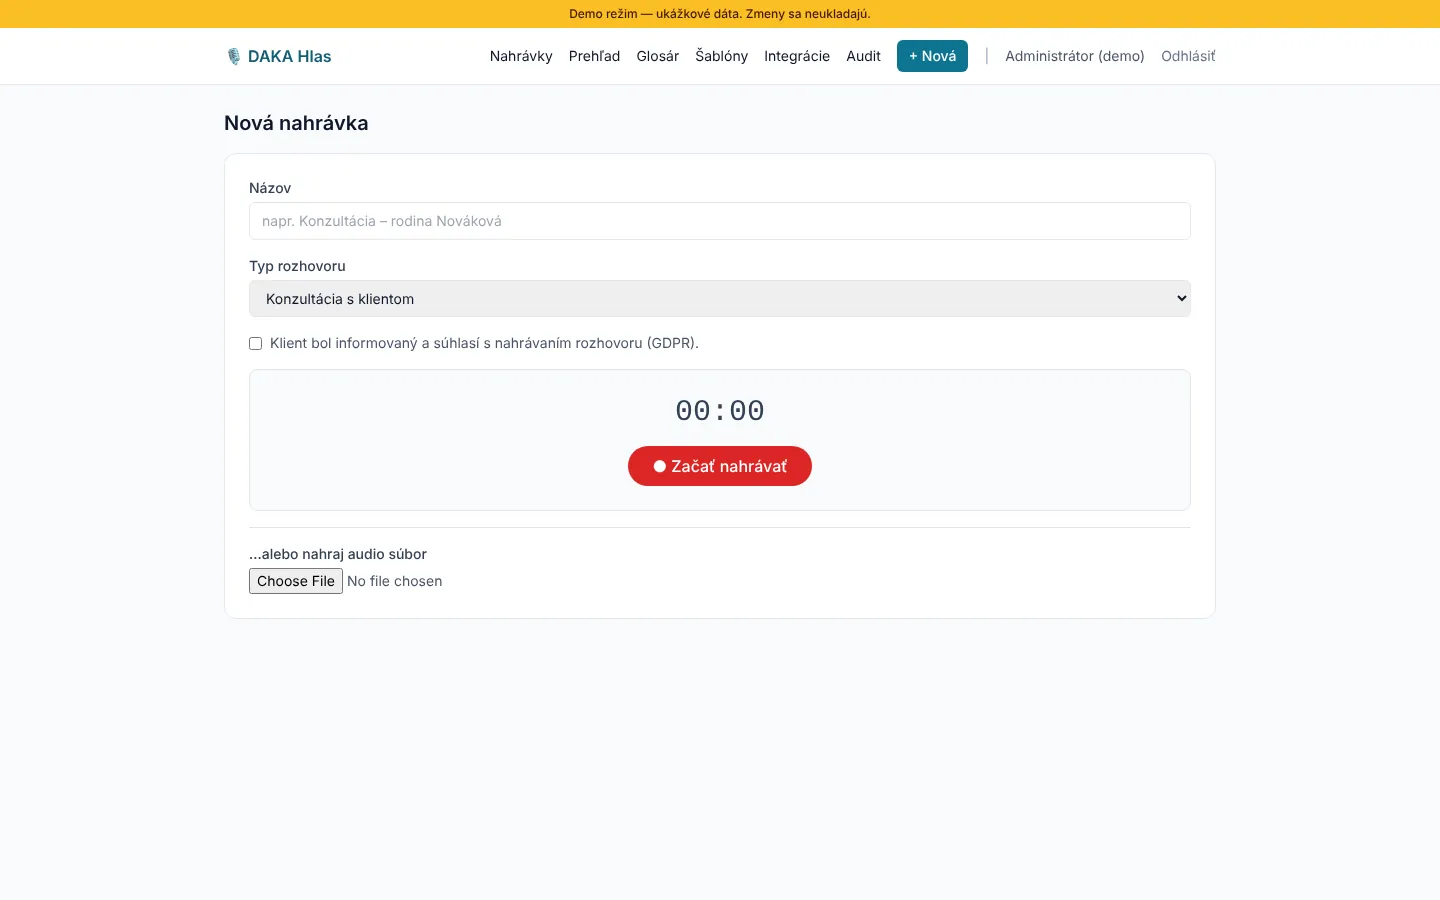Open the Administrátor (demo) account link

(x=1075, y=56)
